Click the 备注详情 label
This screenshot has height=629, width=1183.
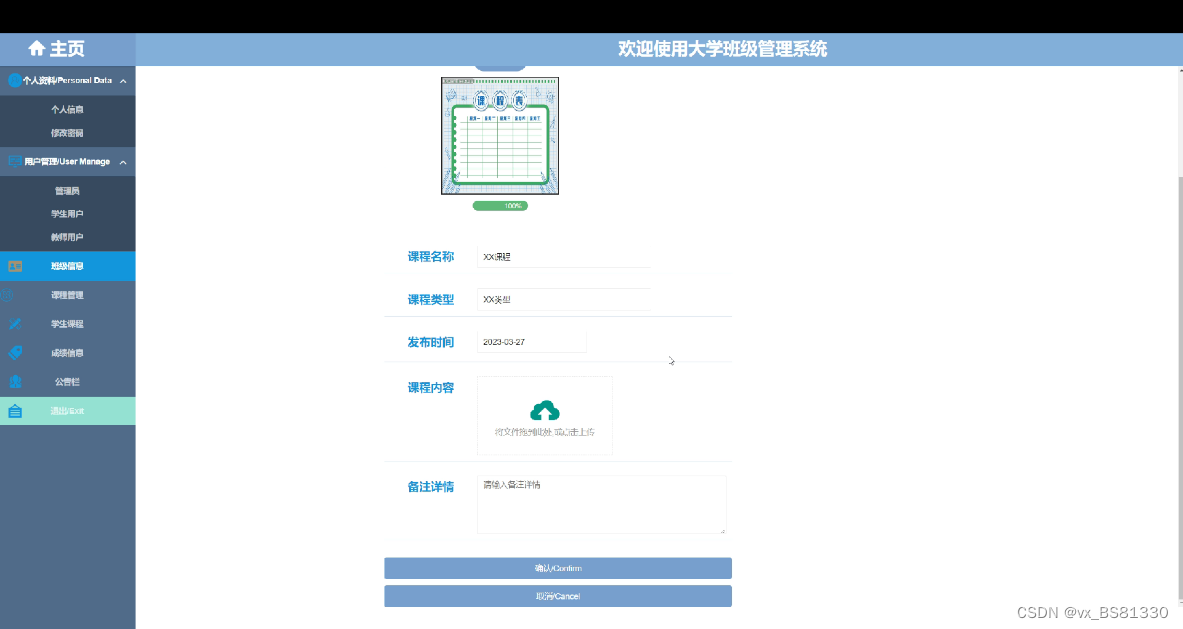[431, 486]
